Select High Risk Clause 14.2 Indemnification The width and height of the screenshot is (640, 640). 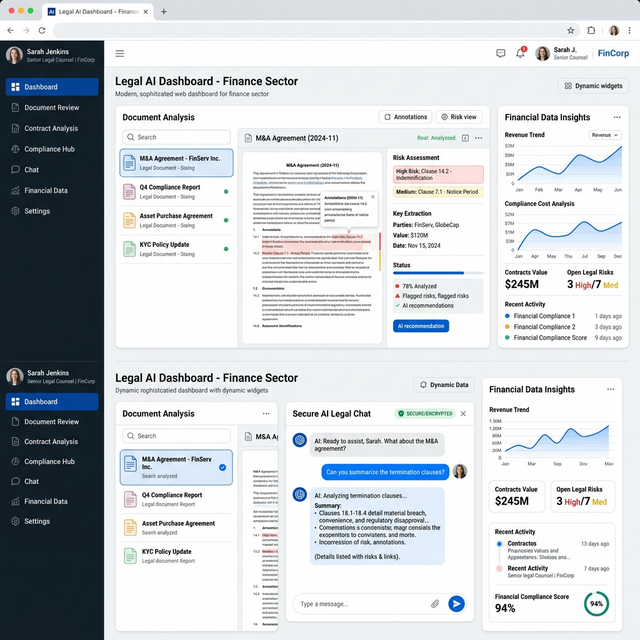pyautogui.click(x=438, y=174)
